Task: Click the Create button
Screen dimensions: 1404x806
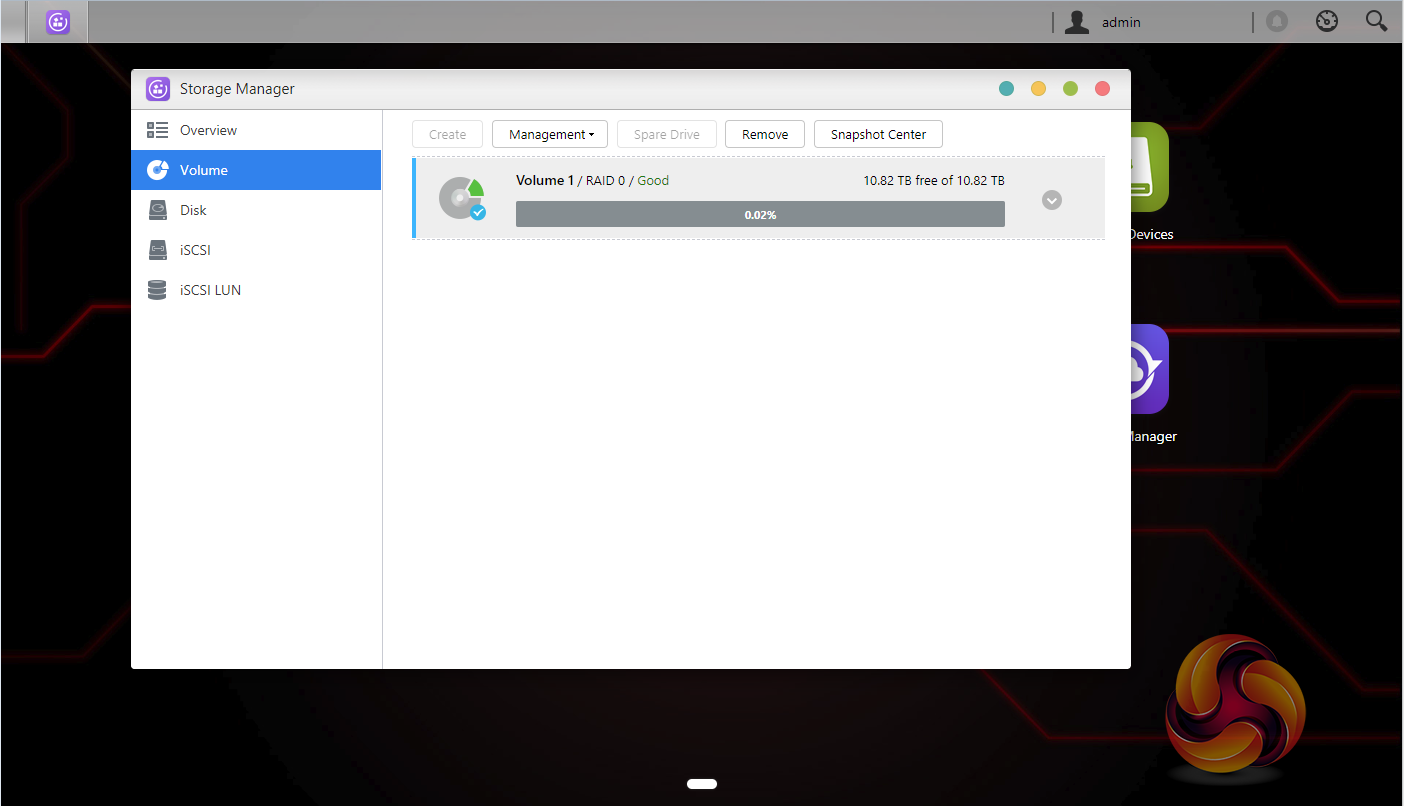Action: 447,134
